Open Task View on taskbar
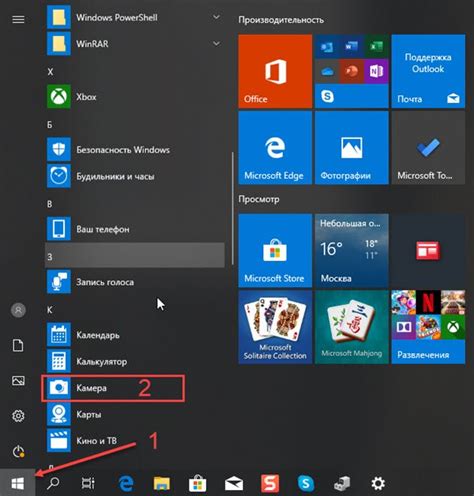The height and width of the screenshot is (496, 474). coord(88,483)
